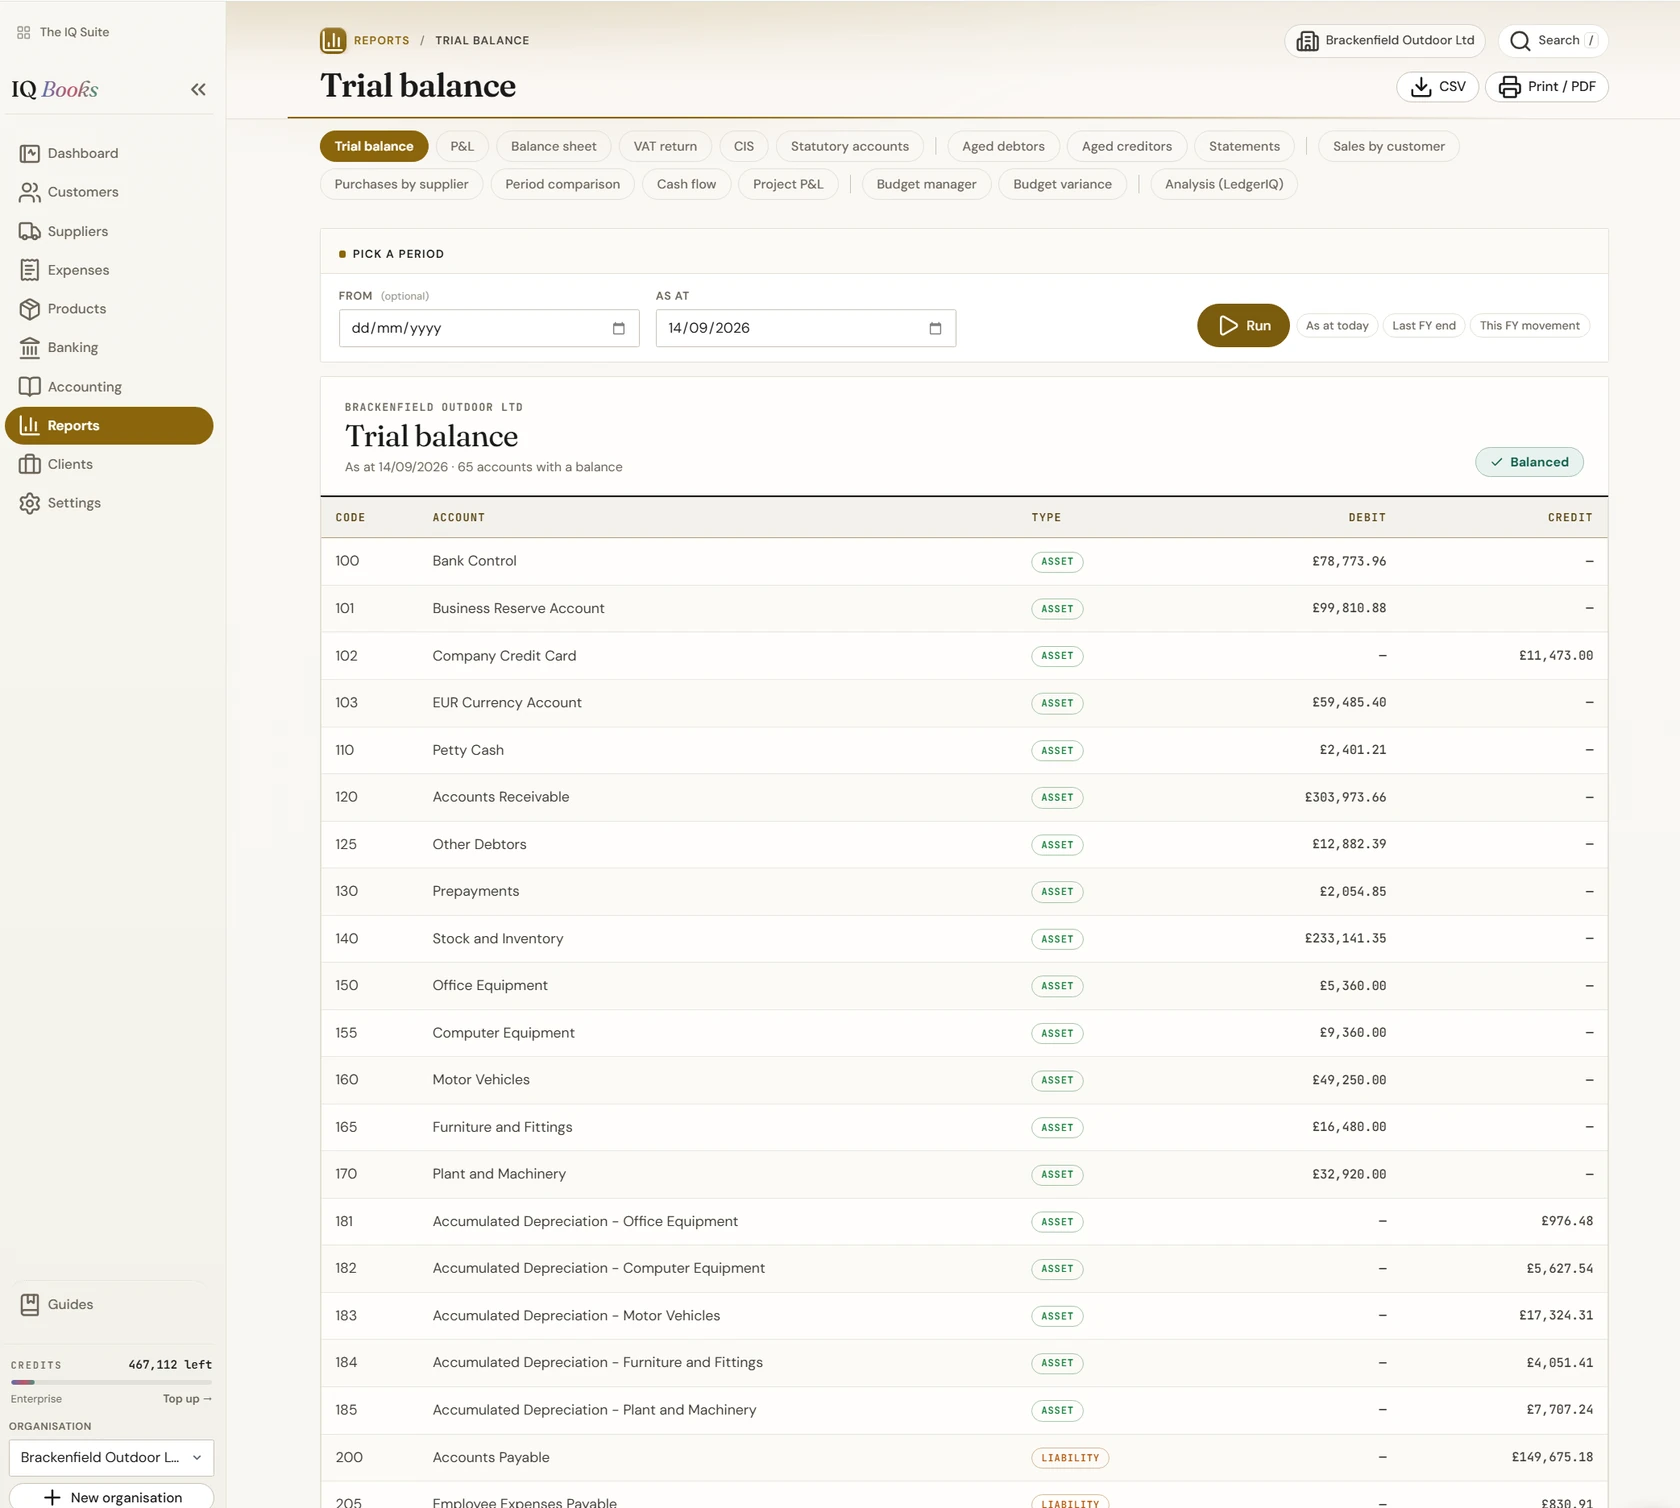Click the REPORTS breadcrumb link
Viewport: 1680px width, 1508px height.
tap(381, 41)
